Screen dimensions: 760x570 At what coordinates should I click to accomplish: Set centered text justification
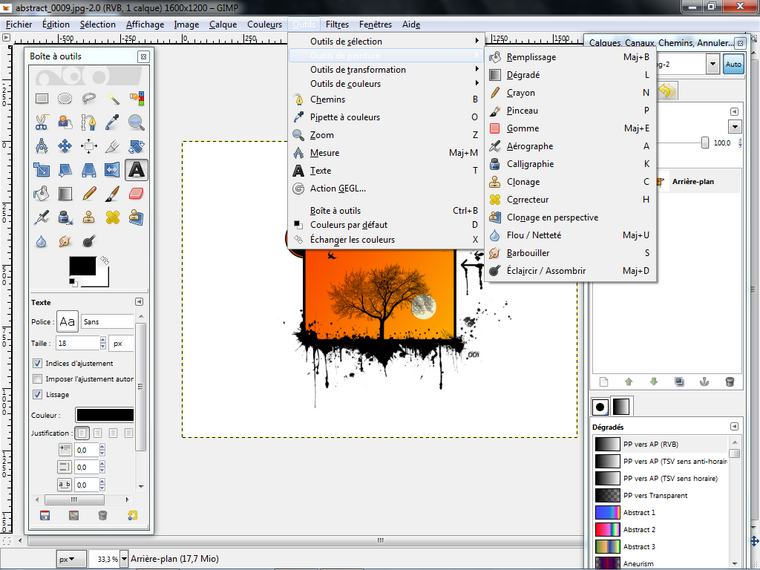pos(113,433)
